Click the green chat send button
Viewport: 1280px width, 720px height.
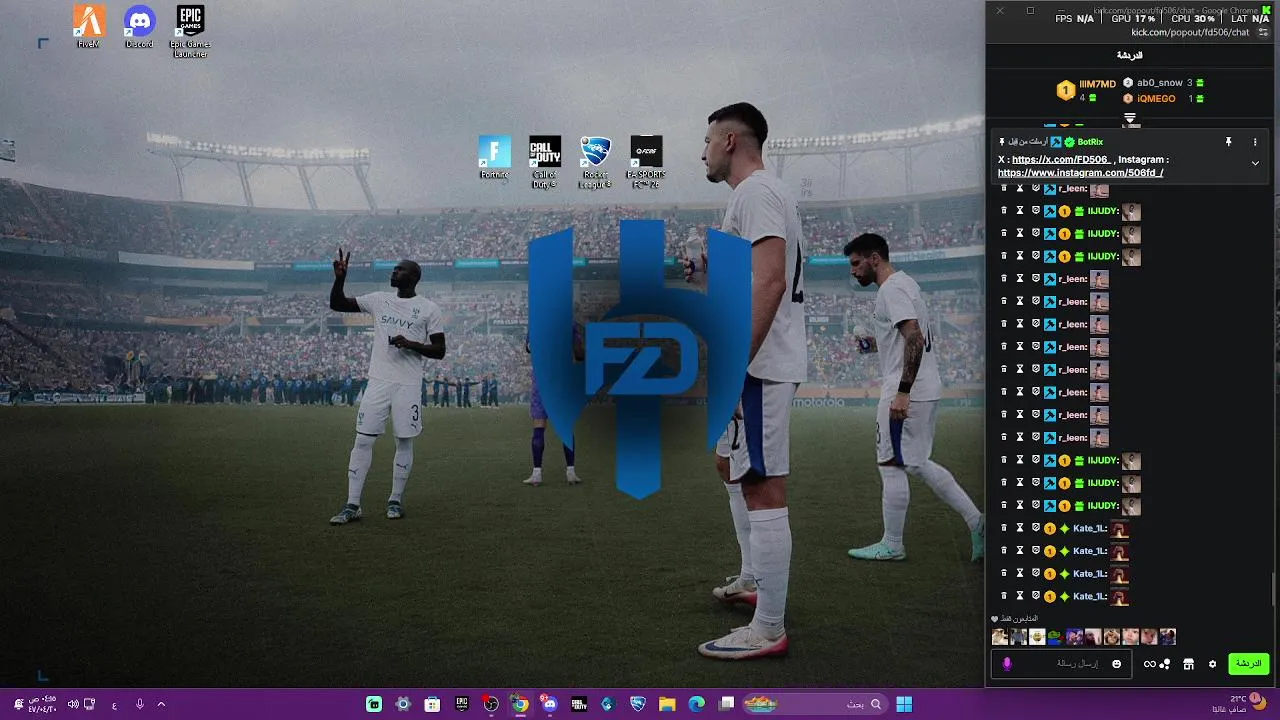1248,664
